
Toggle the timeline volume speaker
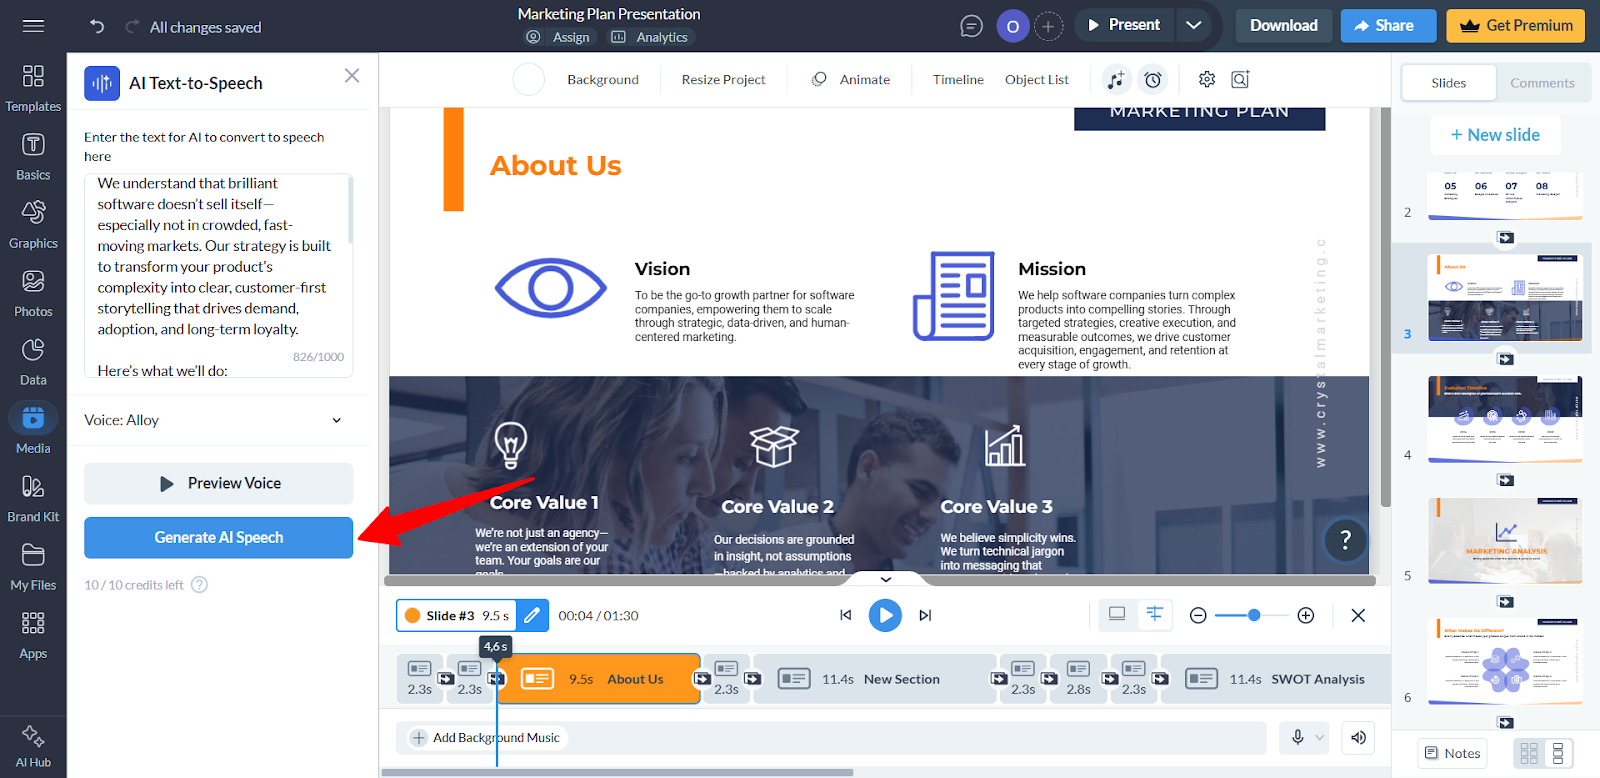(x=1358, y=737)
